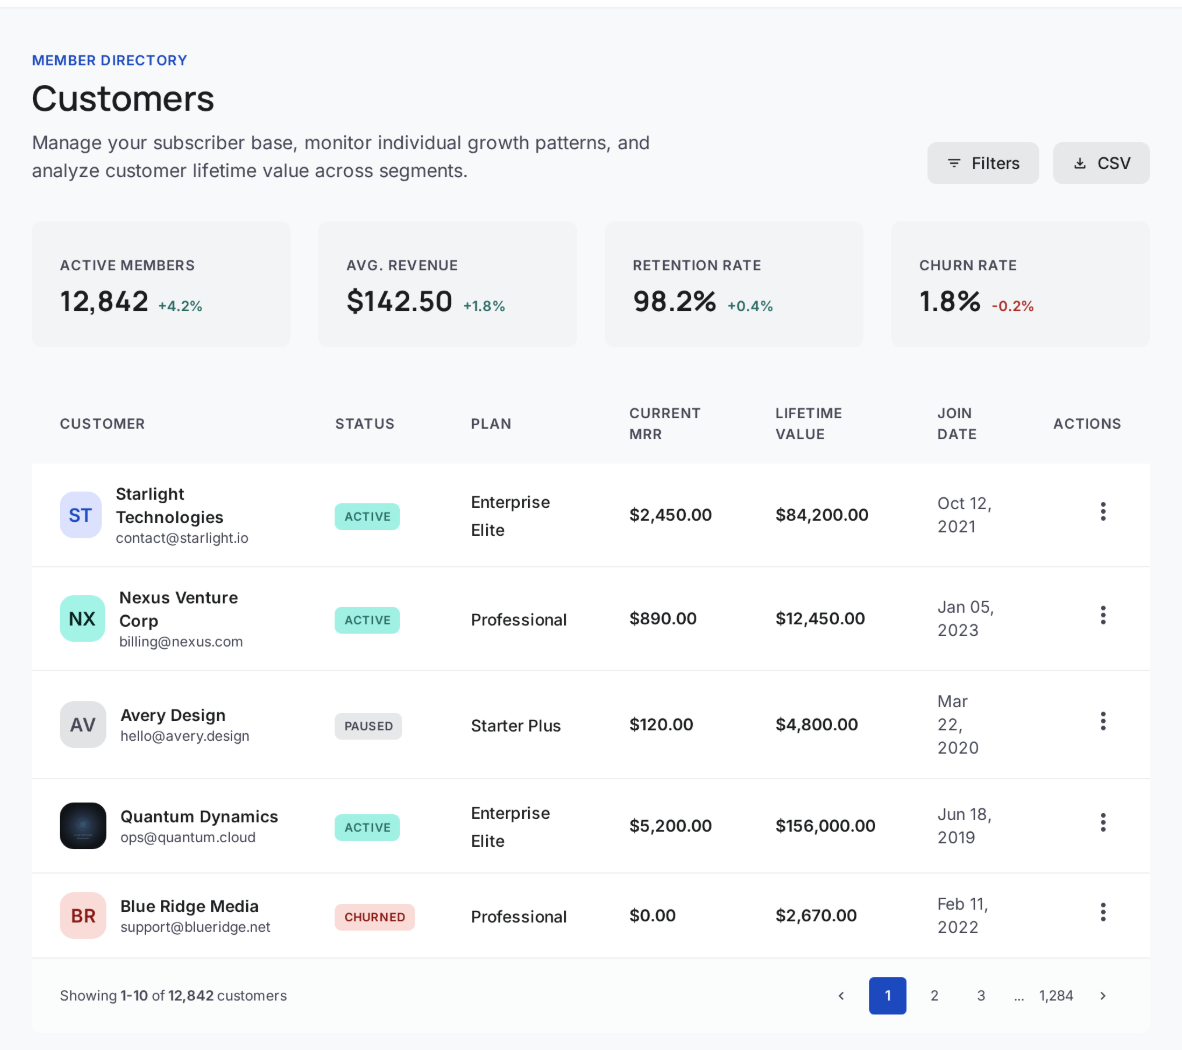Open the Avery Design row actions menu
1182x1050 pixels.
pyautogui.click(x=1103, y=721)
